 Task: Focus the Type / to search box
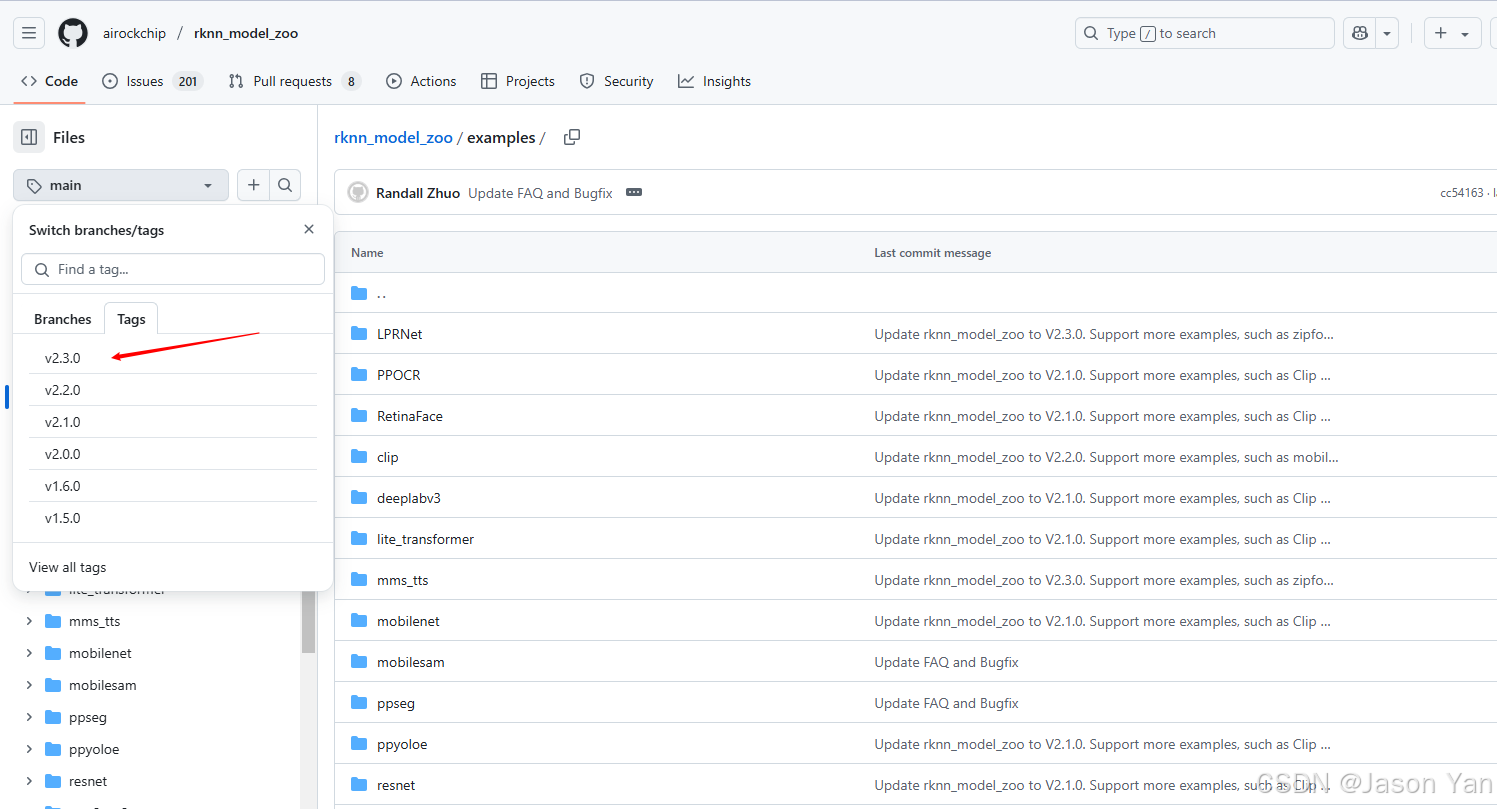[1205, 33]
